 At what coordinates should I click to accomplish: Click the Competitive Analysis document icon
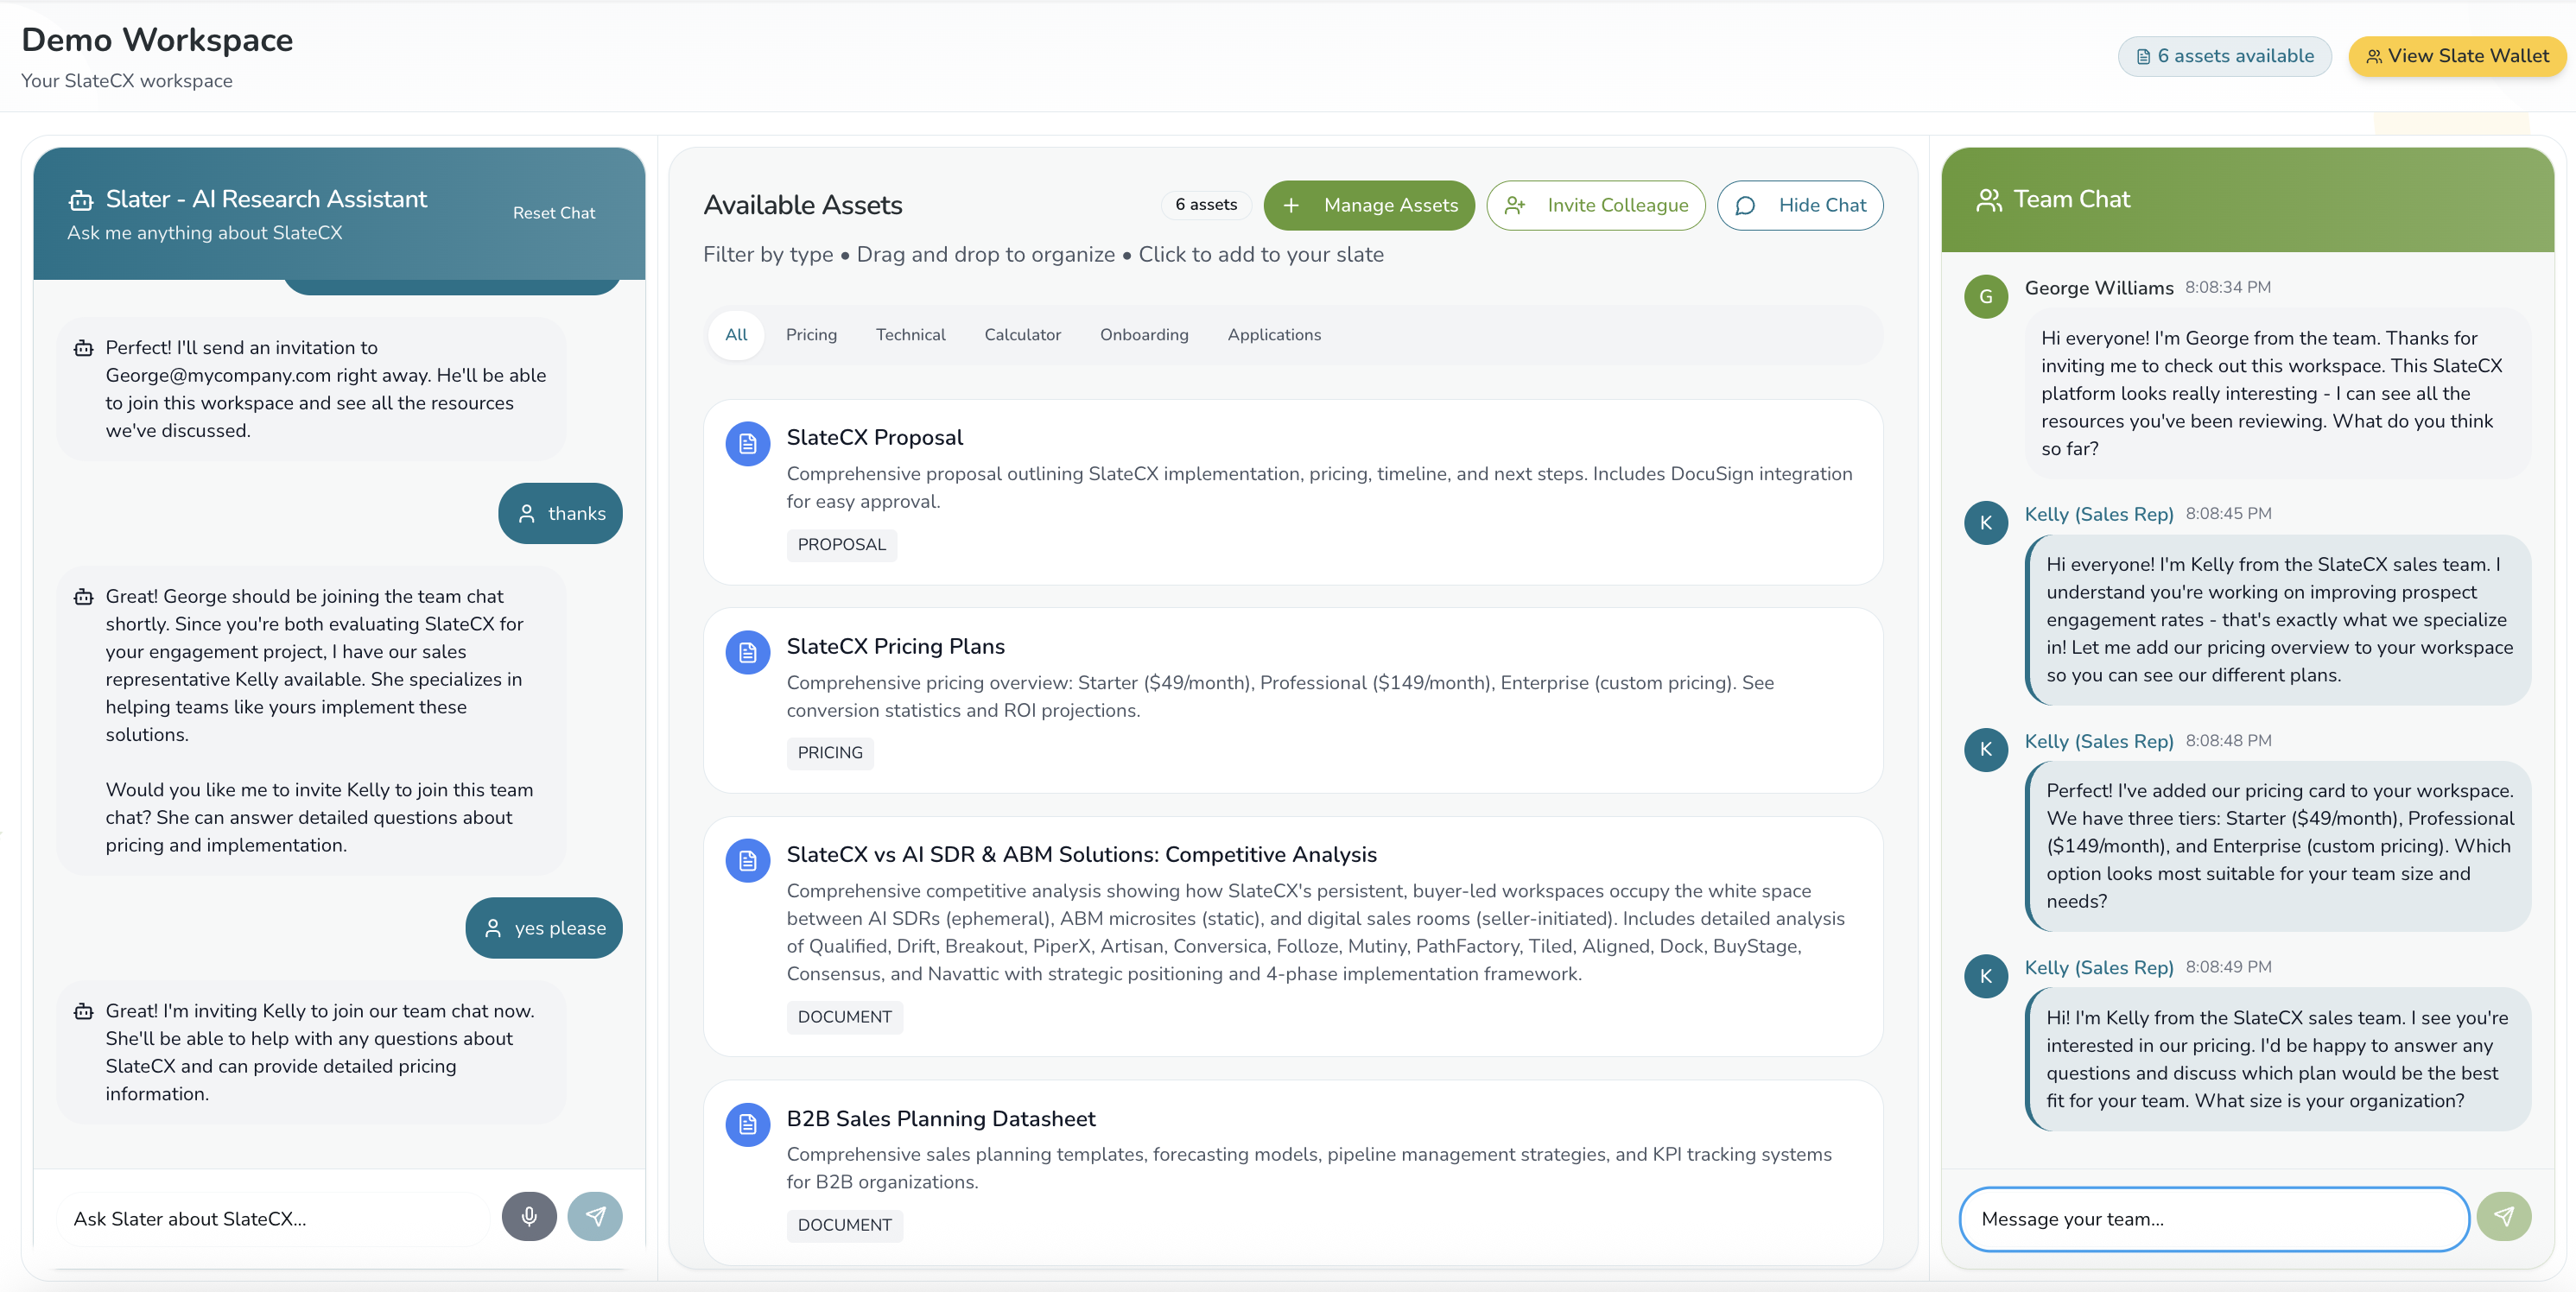tap(747, 861)
